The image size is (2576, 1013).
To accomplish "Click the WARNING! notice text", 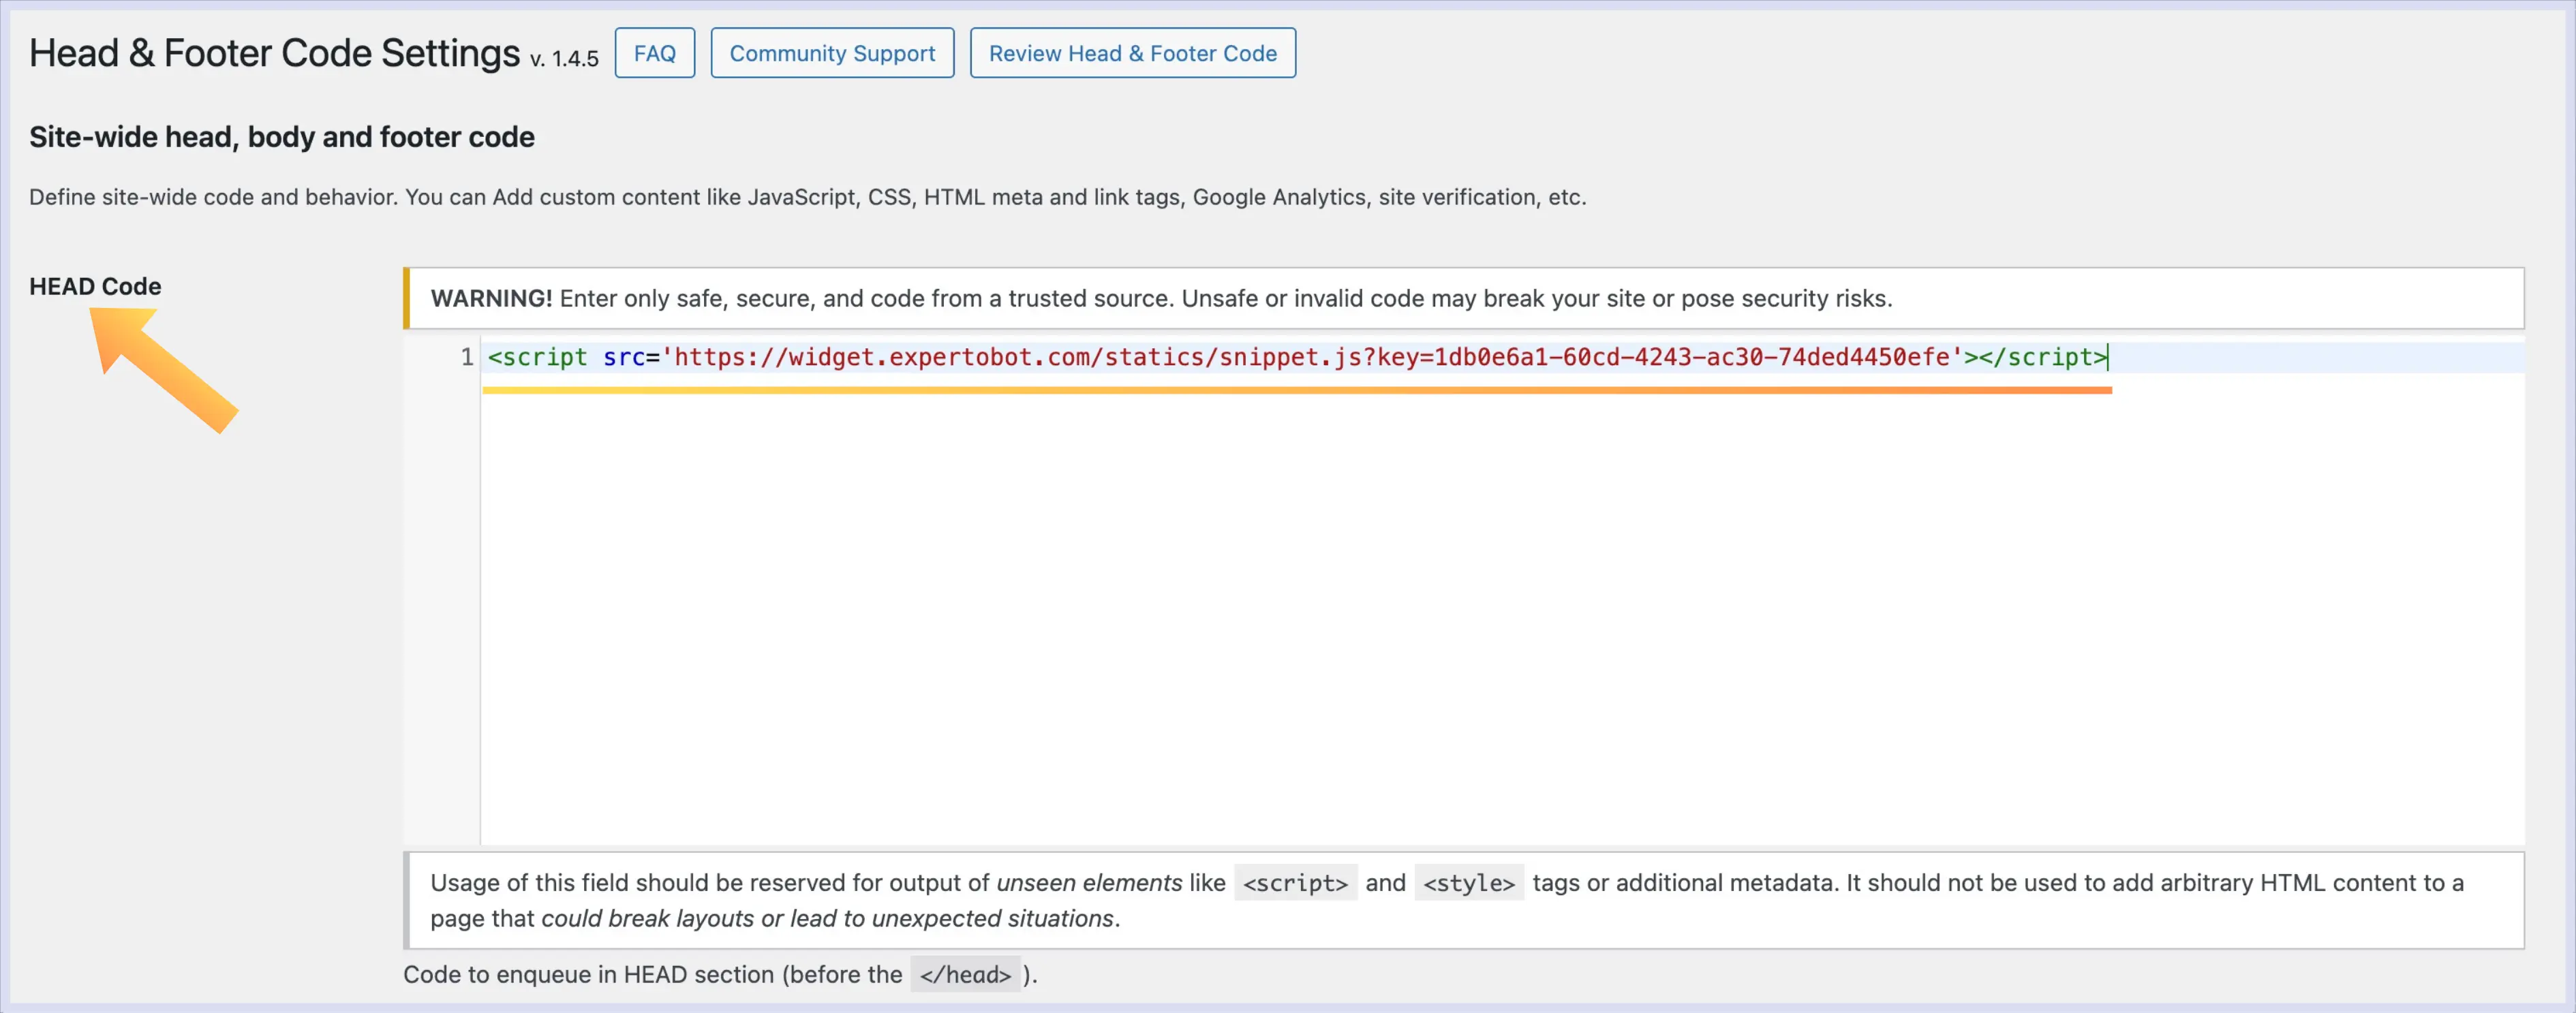I will click(x=1161, y=298).
